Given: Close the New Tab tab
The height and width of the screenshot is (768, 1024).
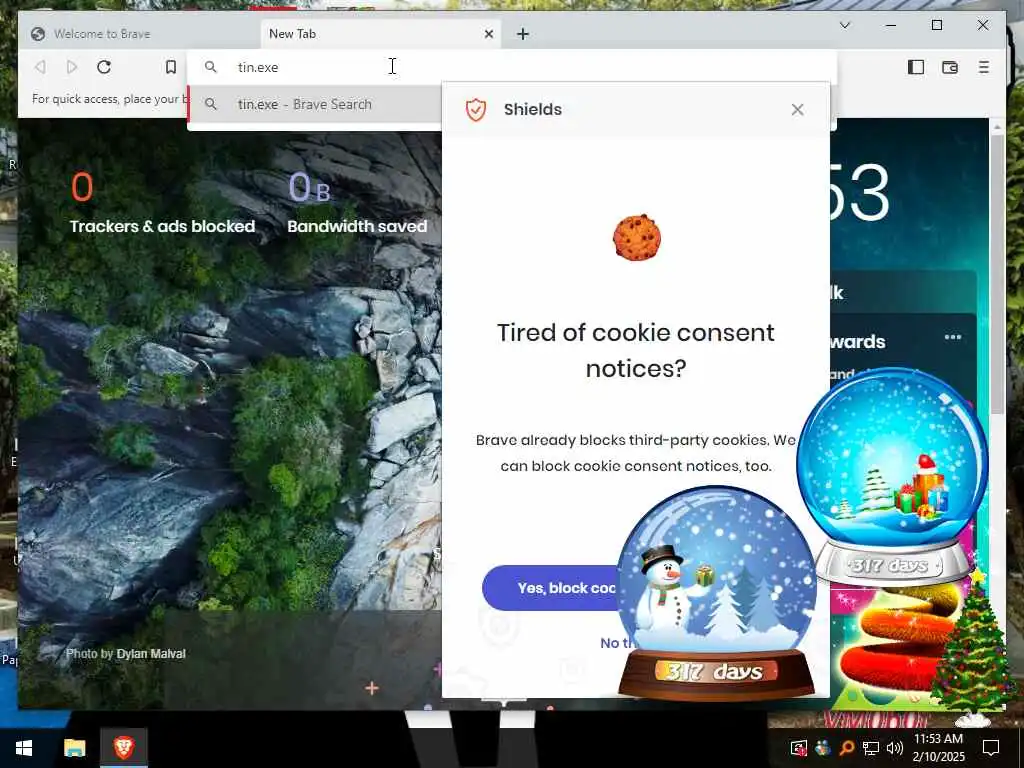Looking at the screenshot, I should [488, 34].
